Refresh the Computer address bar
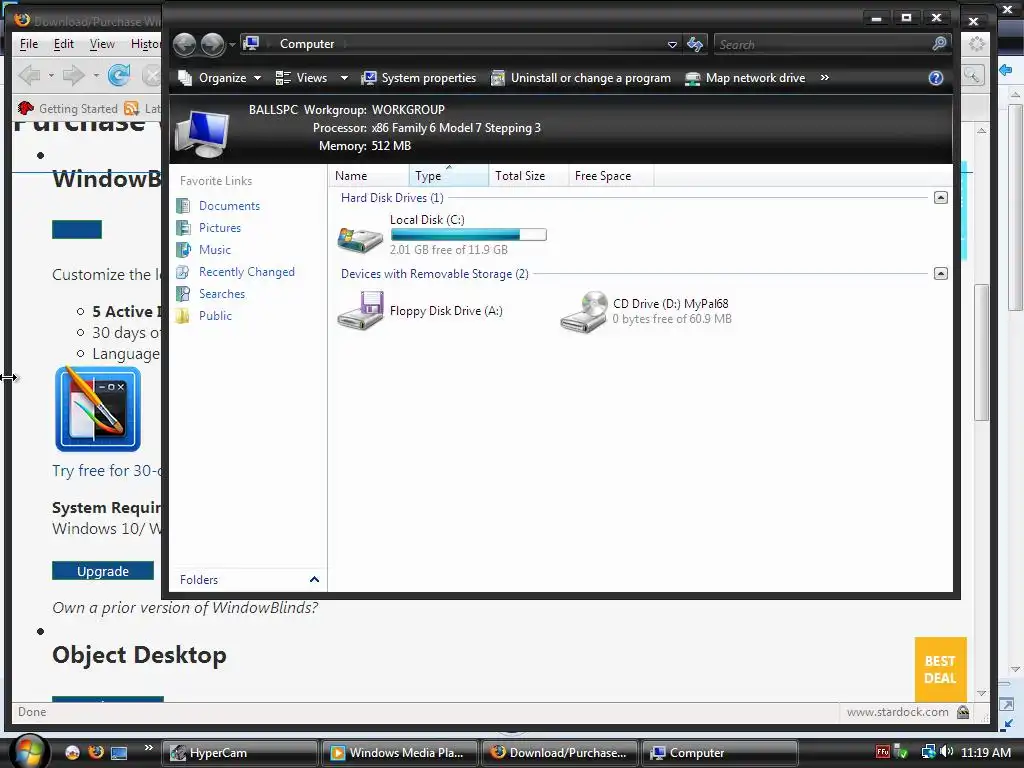The image size is (1024, 768). pyautogui.click(x=695, y=44)
